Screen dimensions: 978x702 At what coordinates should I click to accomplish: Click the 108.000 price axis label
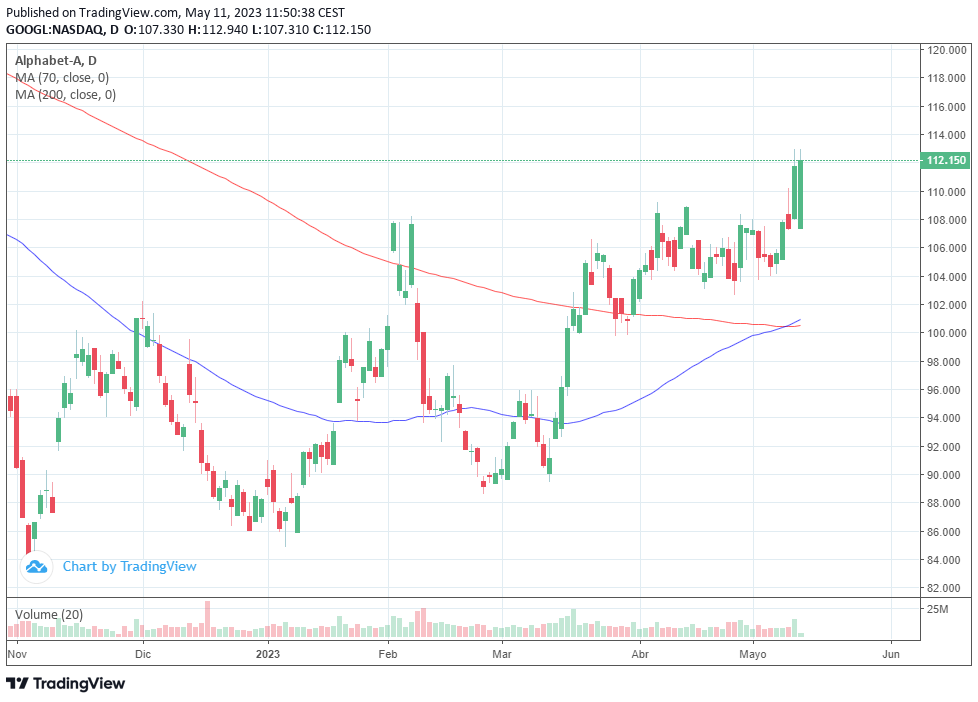pos(947,220)
